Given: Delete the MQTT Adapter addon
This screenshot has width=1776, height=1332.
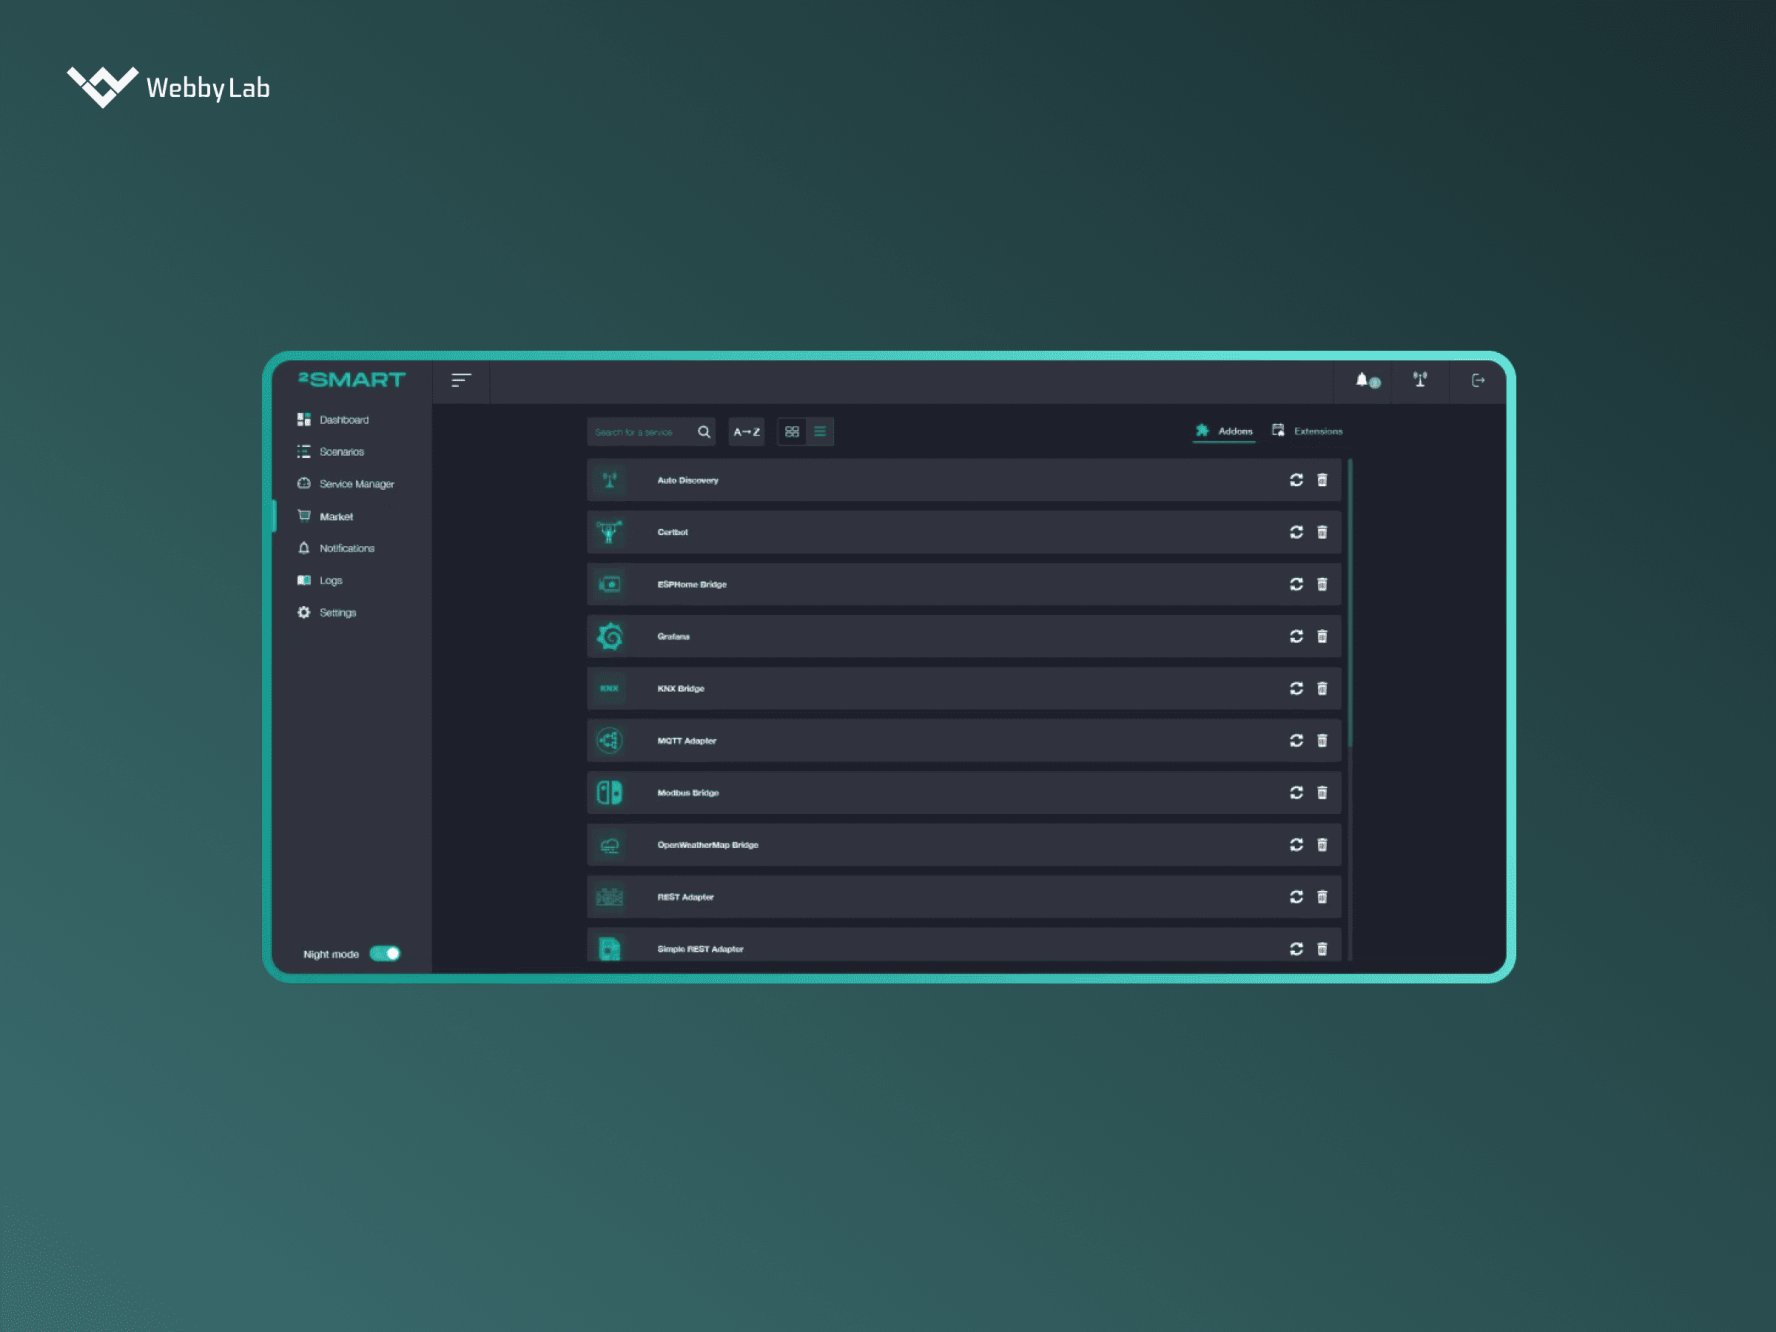Looking at the screenshot, I should pos(1322,741).
